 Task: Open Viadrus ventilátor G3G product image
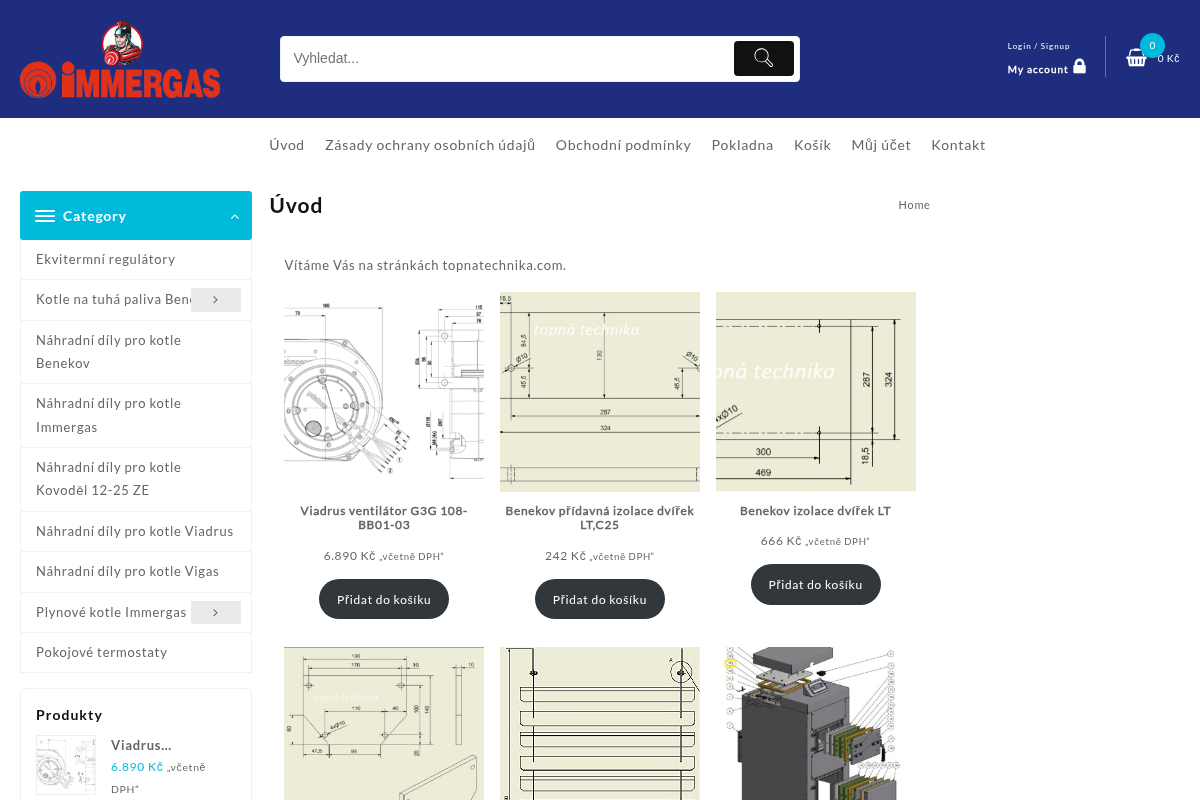coord(384,392)
